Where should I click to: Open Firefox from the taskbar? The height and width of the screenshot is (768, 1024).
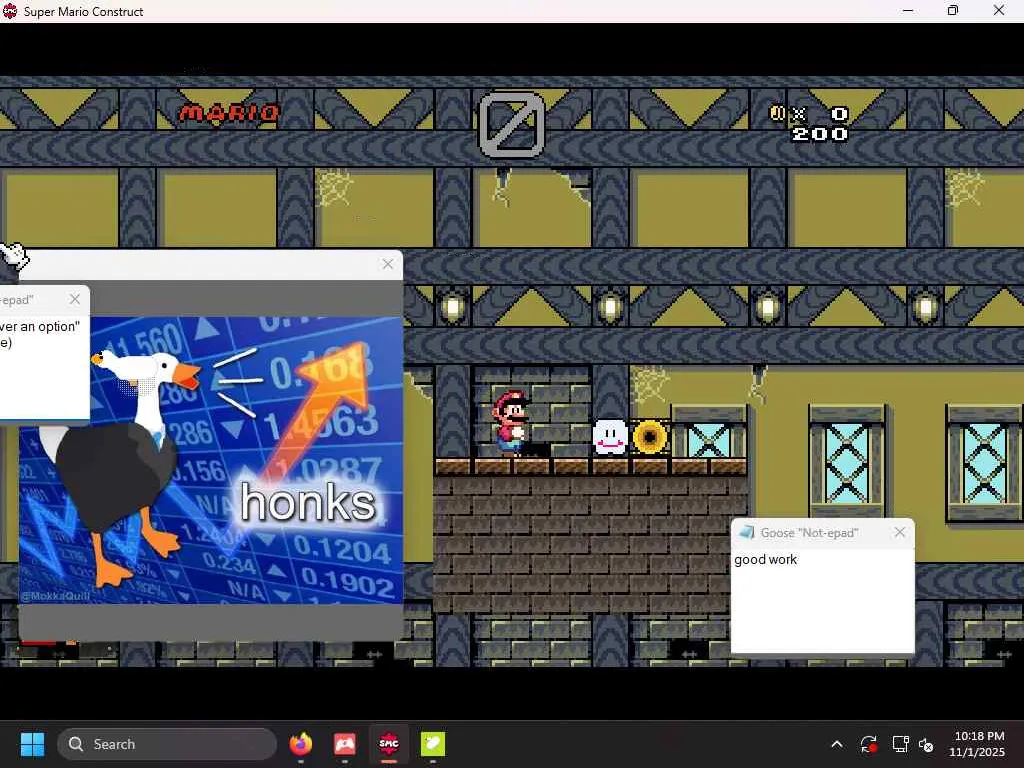(x=301, y=744)
